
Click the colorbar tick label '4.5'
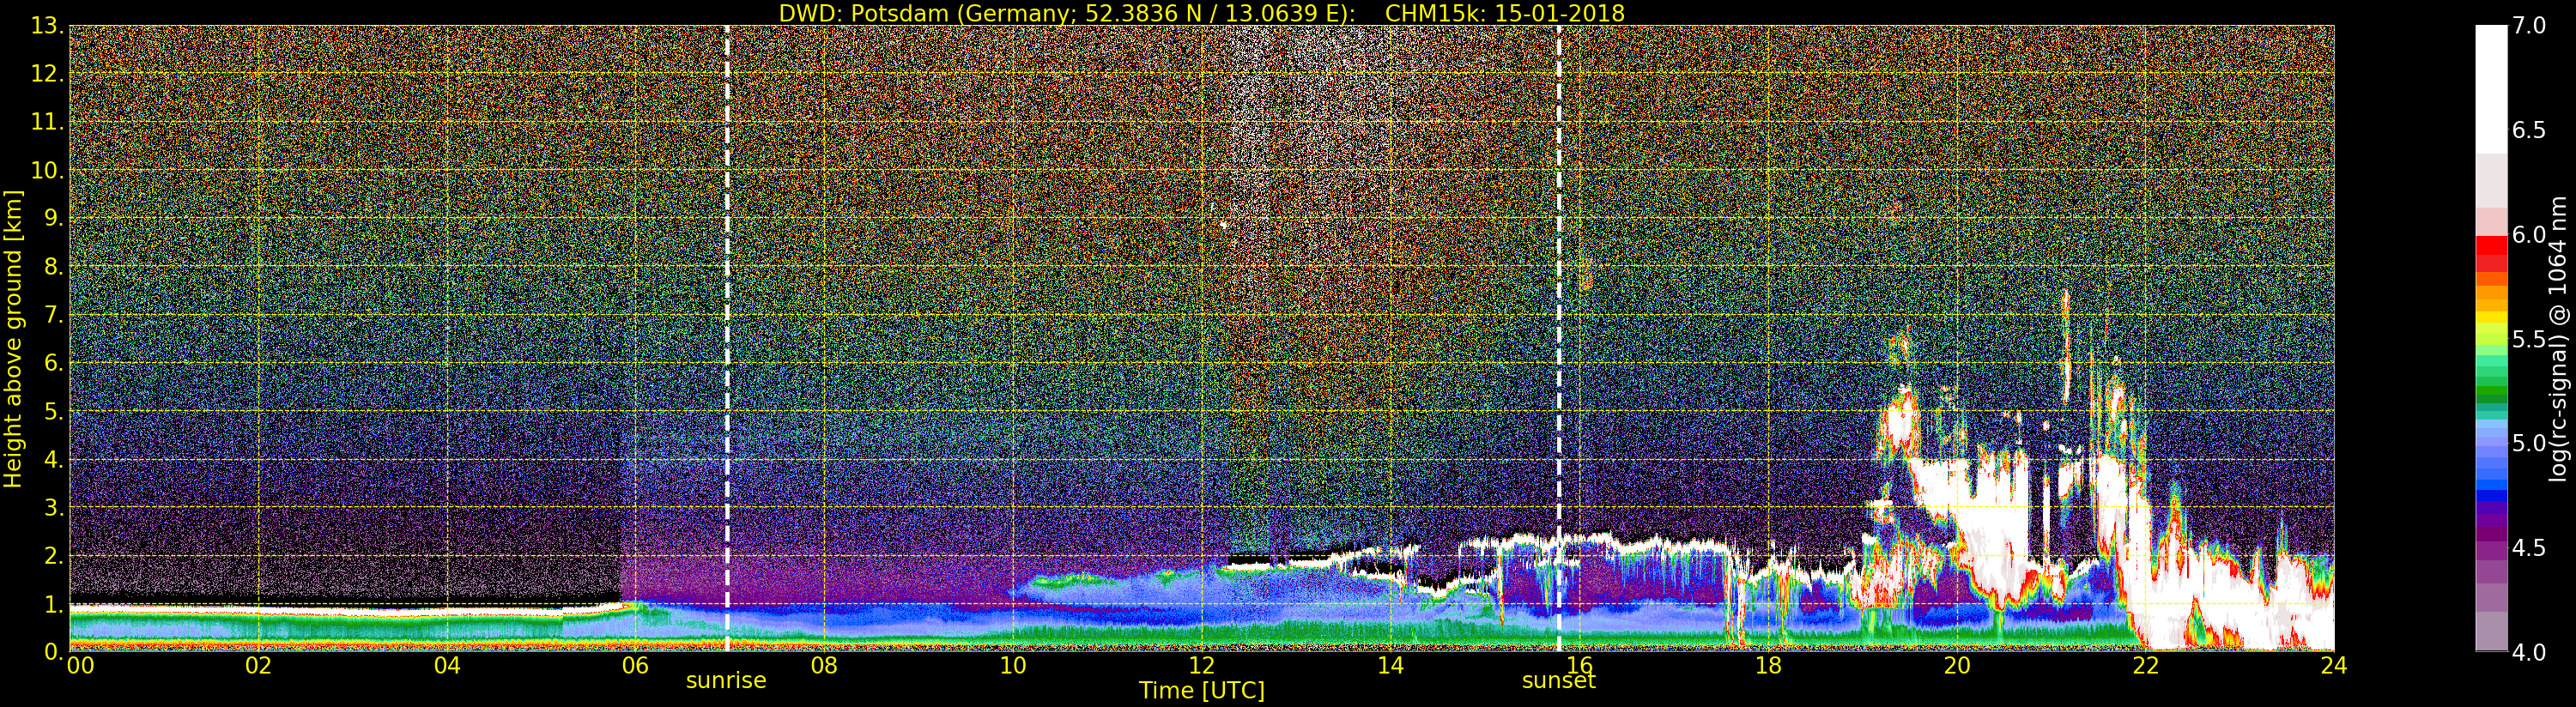pyautogui.click(x=2529, y=548)
